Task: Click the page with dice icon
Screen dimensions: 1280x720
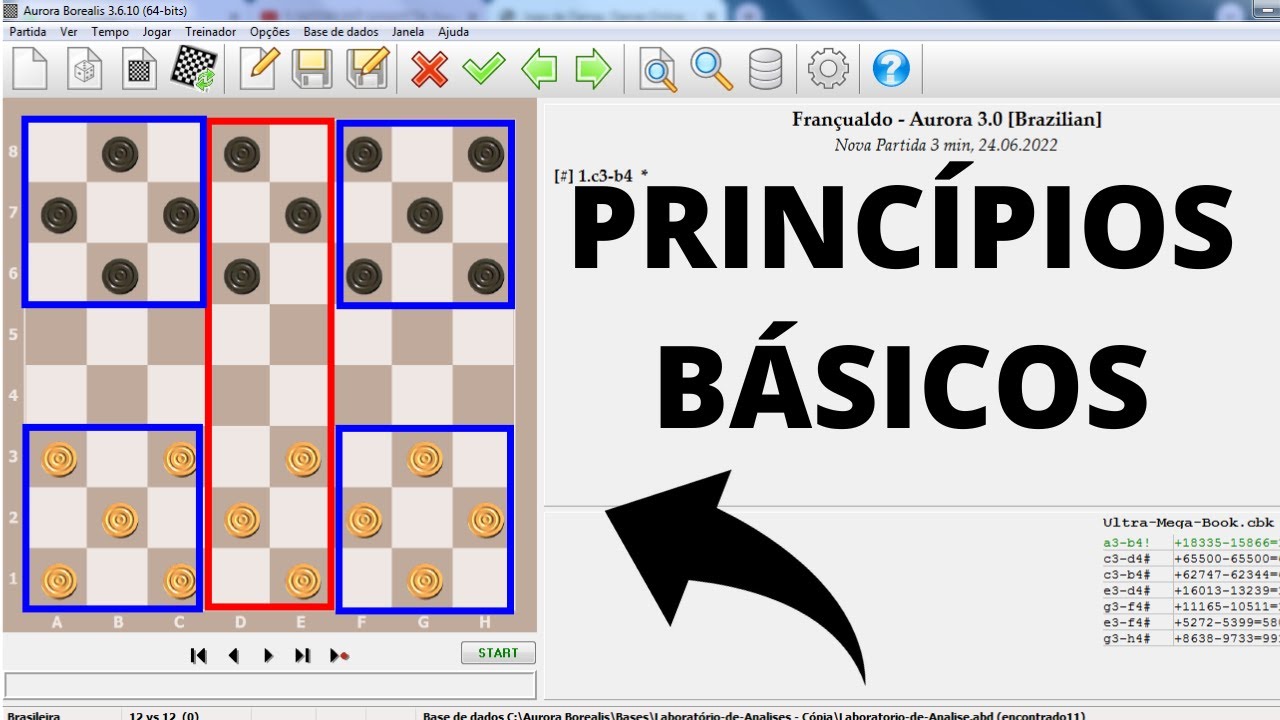Action: click(86, 69)
